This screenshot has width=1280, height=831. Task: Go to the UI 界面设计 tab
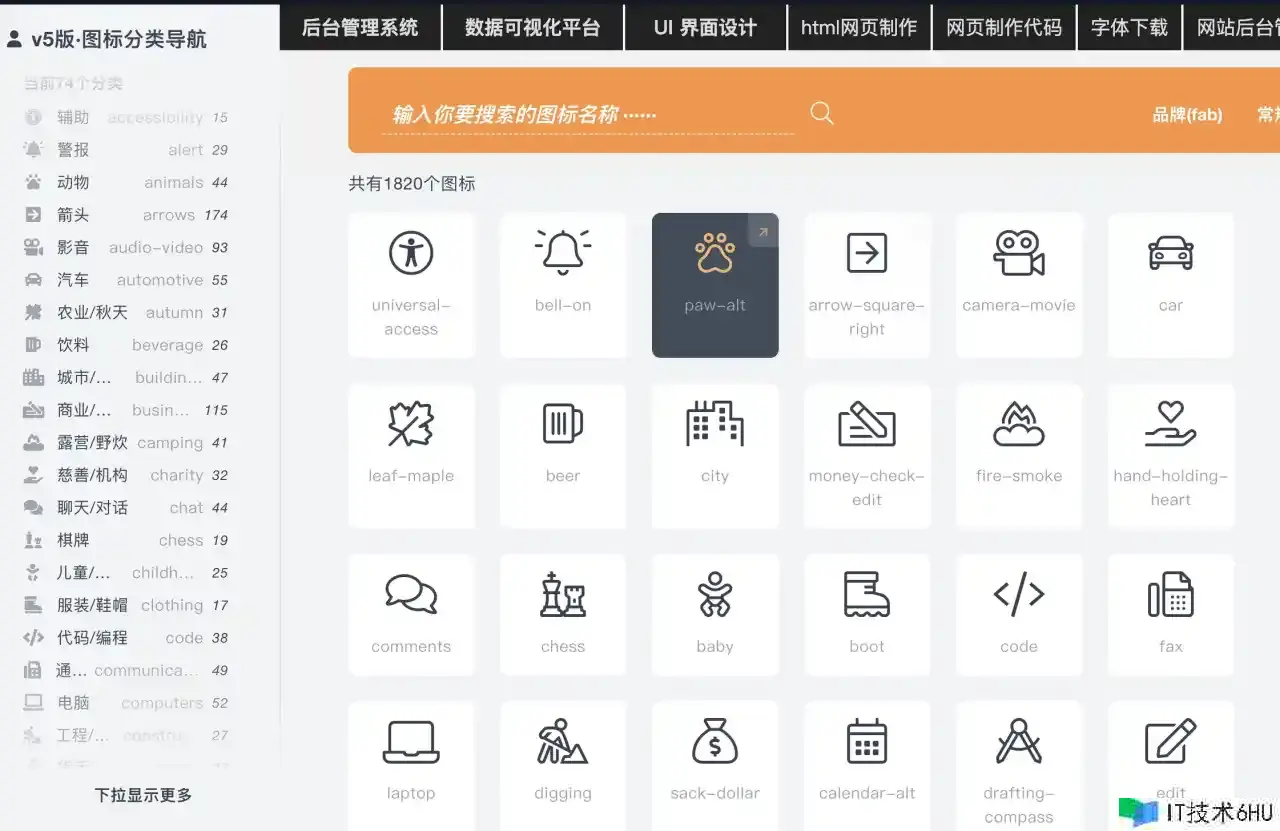[x=705, y=27]
